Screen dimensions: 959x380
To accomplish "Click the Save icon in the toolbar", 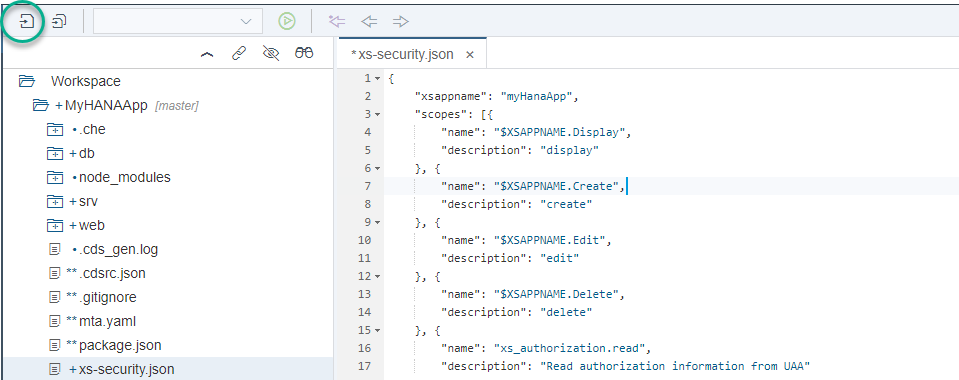I will tap(26, 22).
